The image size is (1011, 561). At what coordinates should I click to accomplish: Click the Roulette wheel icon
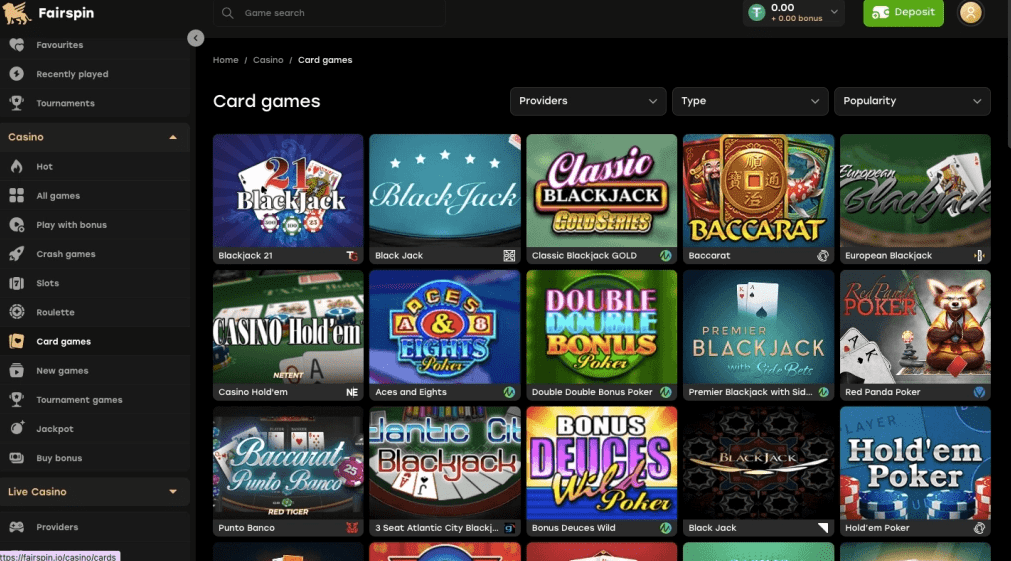(17, 312)
